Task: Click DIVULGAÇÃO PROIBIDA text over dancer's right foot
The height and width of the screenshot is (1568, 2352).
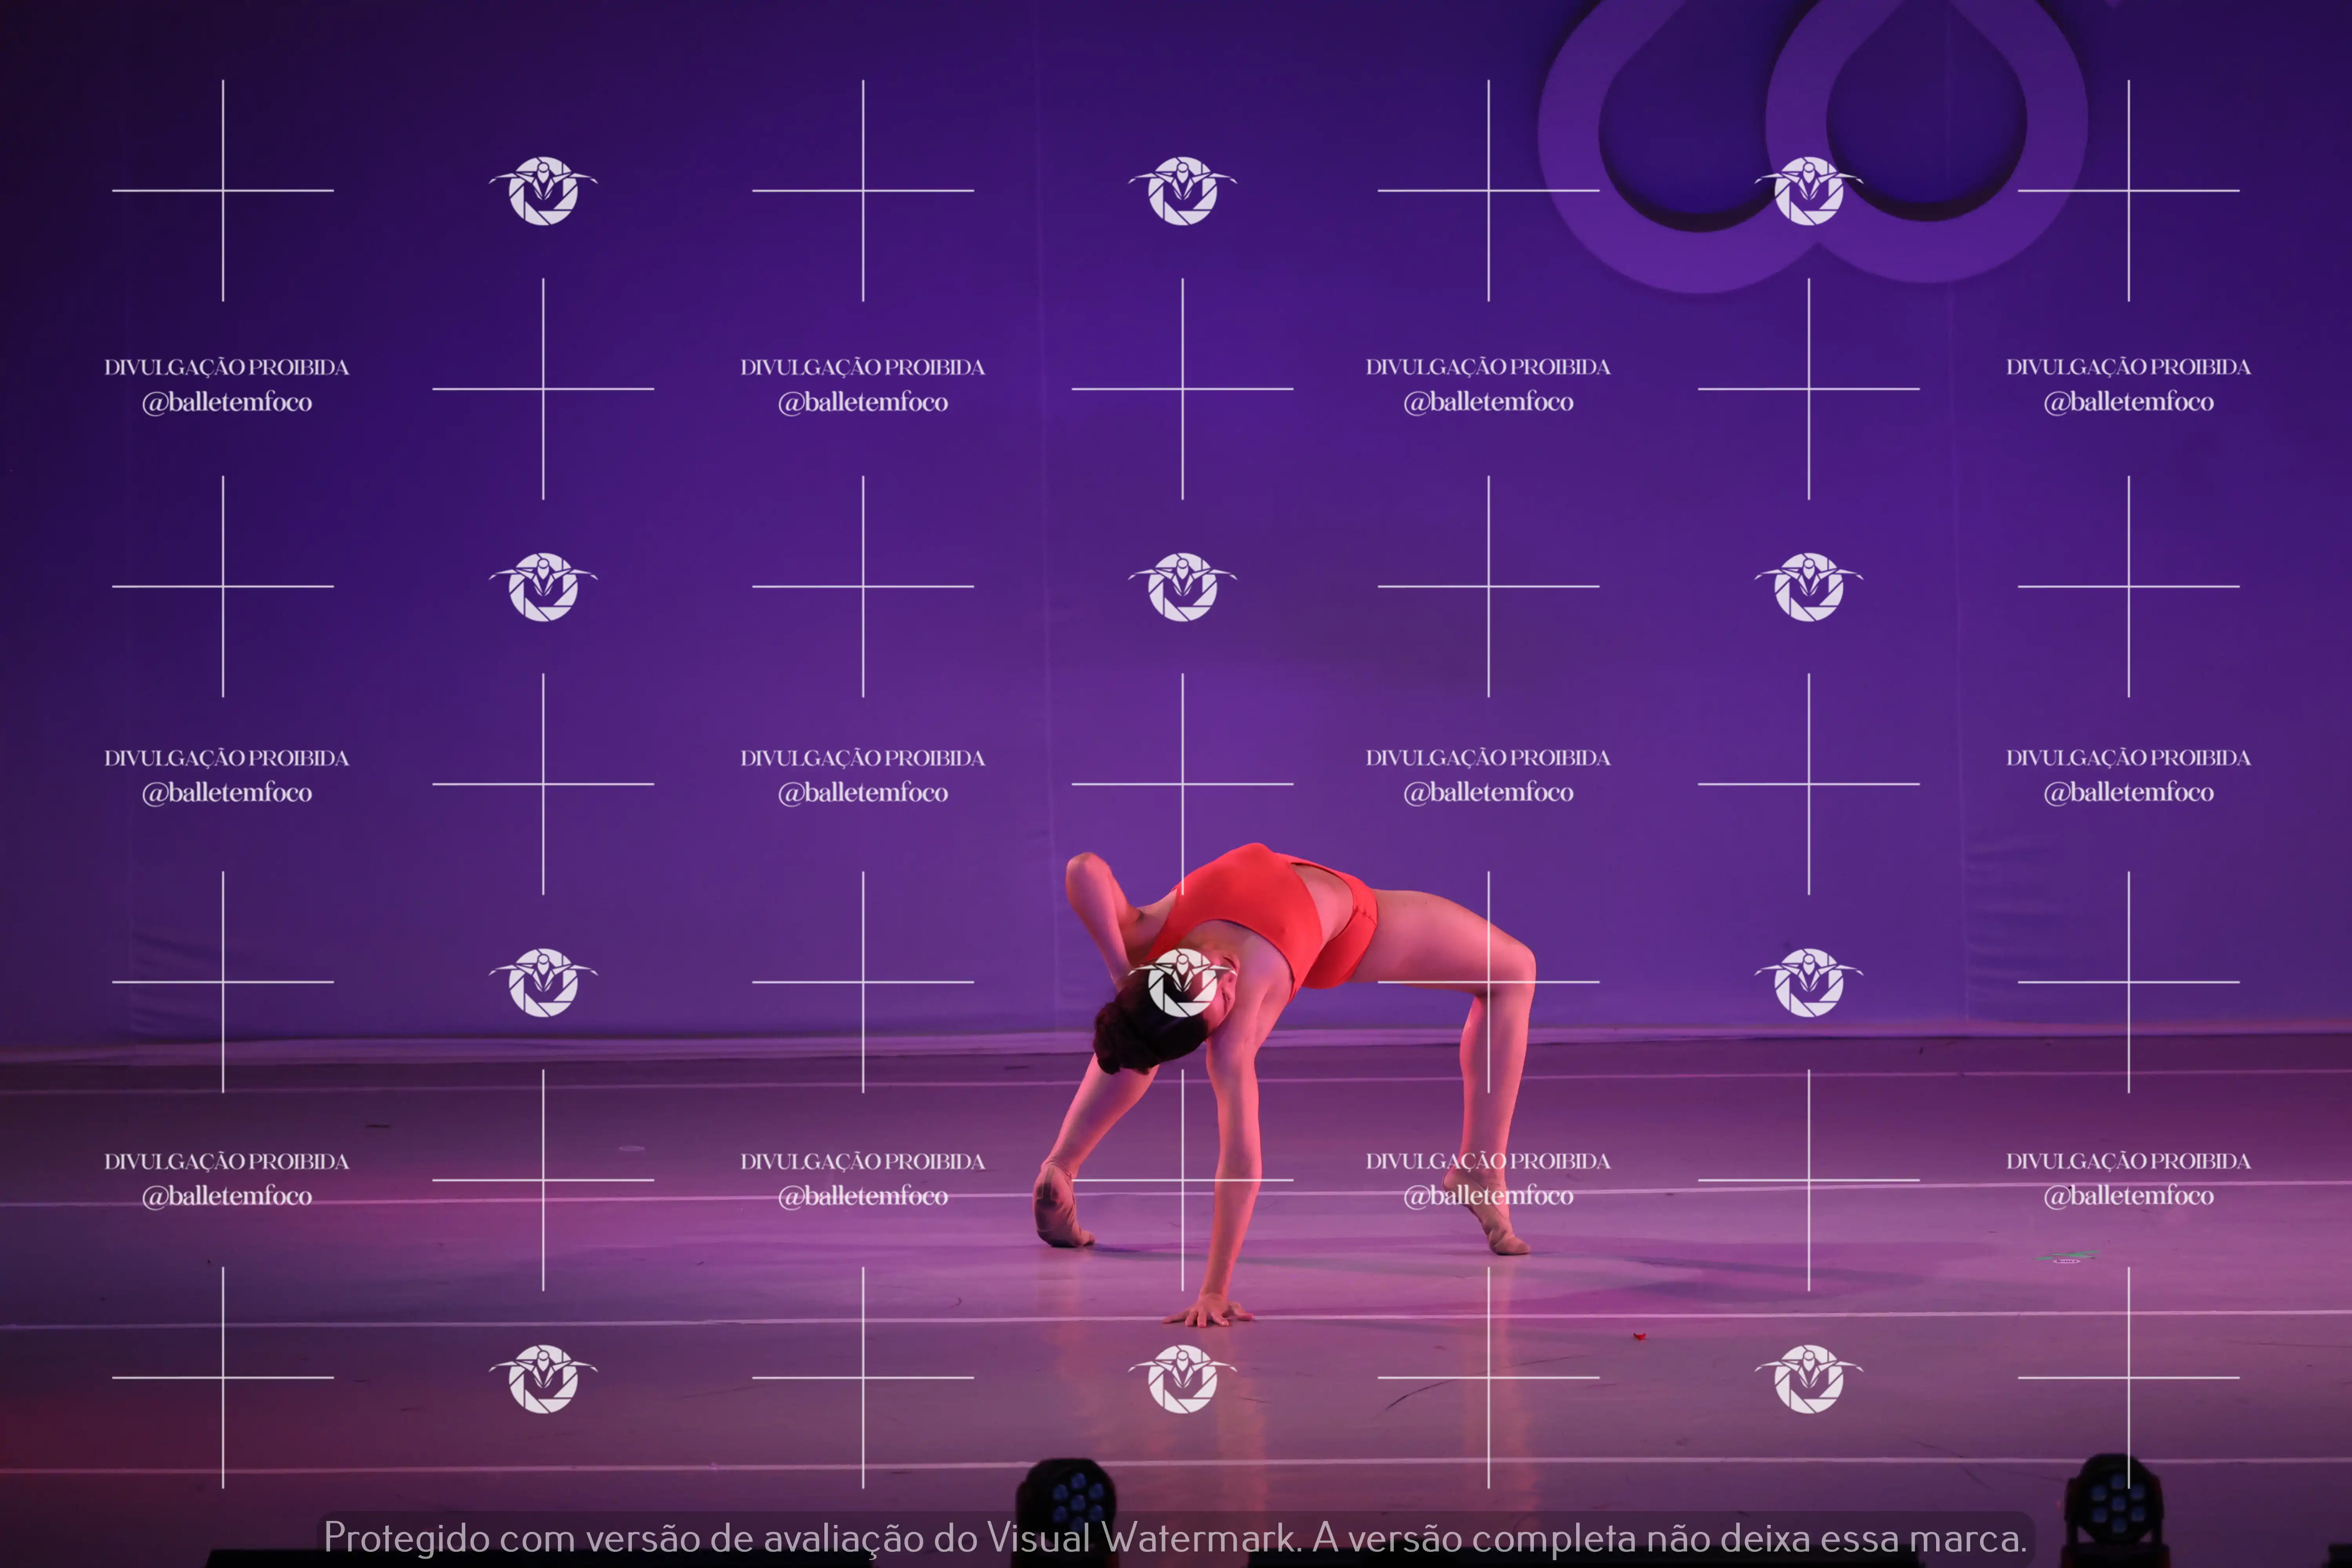Action: click(1488, 1161)
